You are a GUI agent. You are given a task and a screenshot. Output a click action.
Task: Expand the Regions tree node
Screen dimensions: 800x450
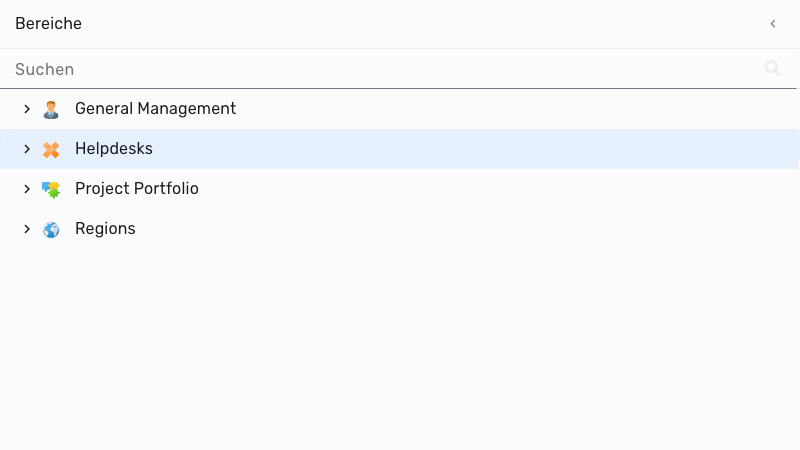click(27, 229)
